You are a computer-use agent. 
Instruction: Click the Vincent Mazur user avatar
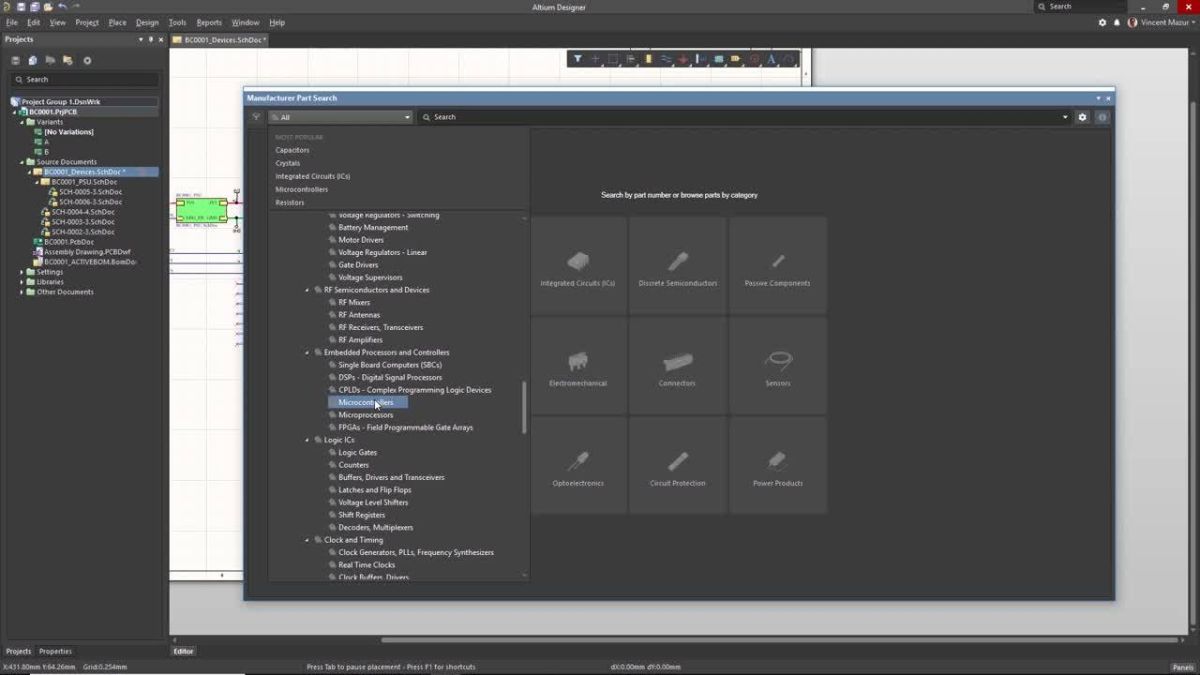[1131, 22]
